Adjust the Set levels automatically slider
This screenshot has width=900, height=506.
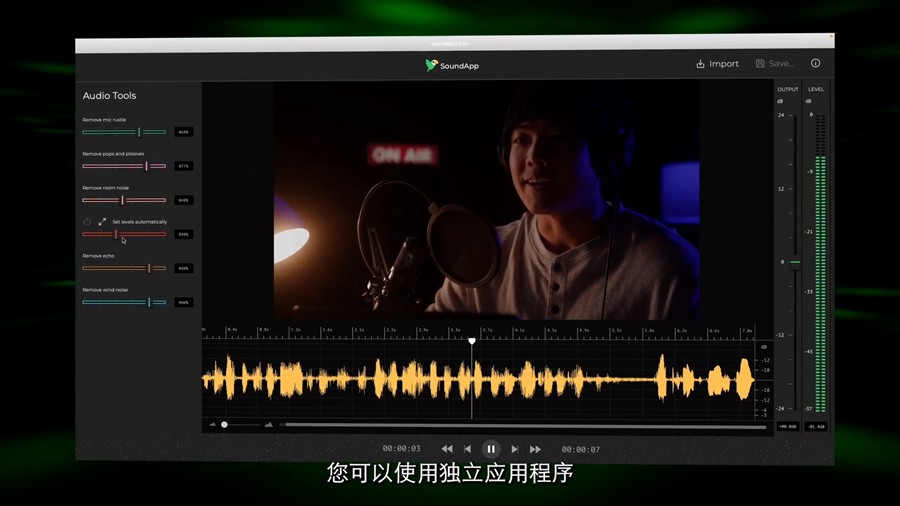tap(124, 234)
